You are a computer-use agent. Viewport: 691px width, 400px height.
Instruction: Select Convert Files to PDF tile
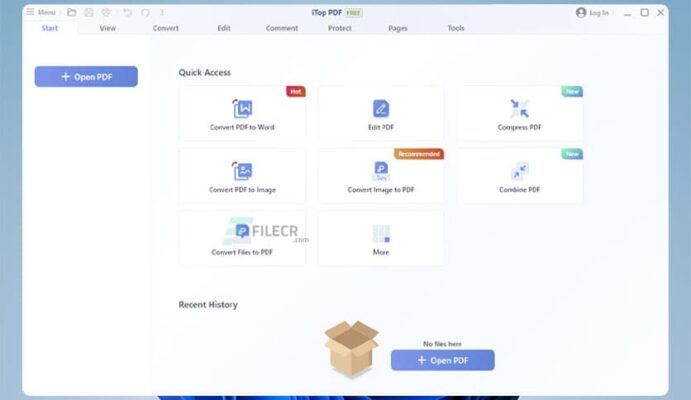[x=242, y=238]
